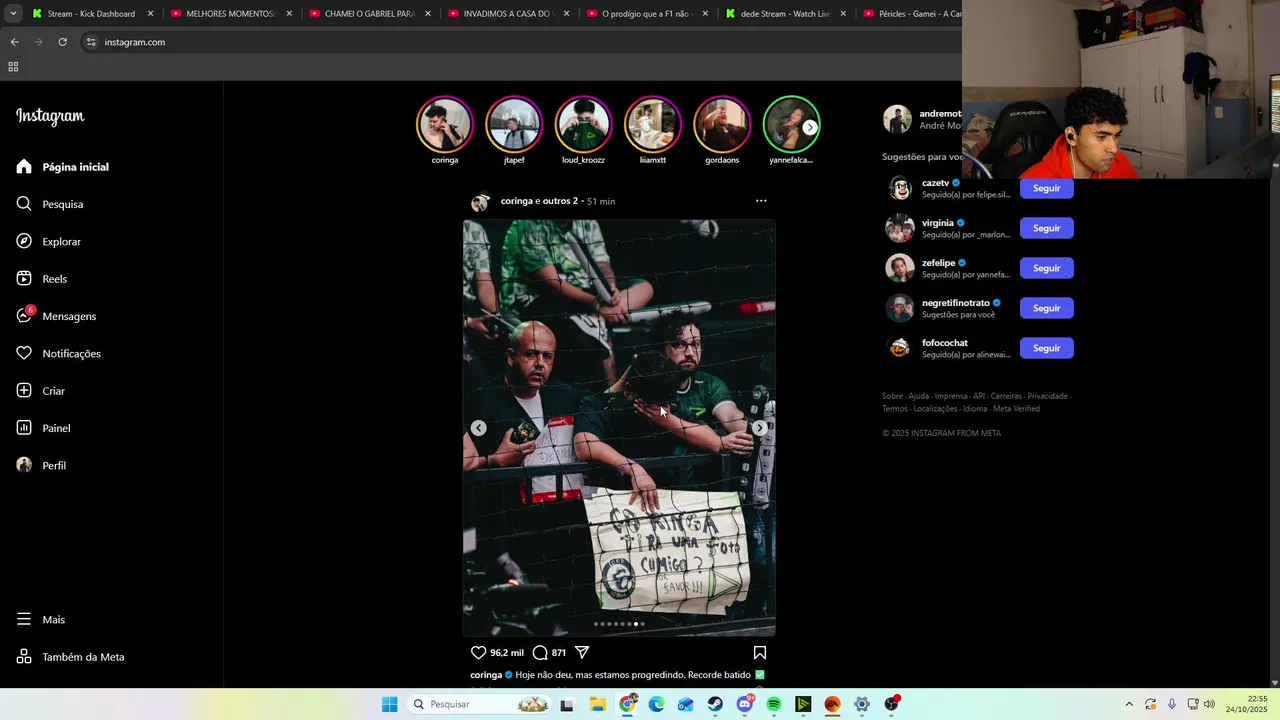Image resolution: width=1280 pixels, height=720 pixels.
Task: Open Pesquisa search in sidebar
Action: 50,204
